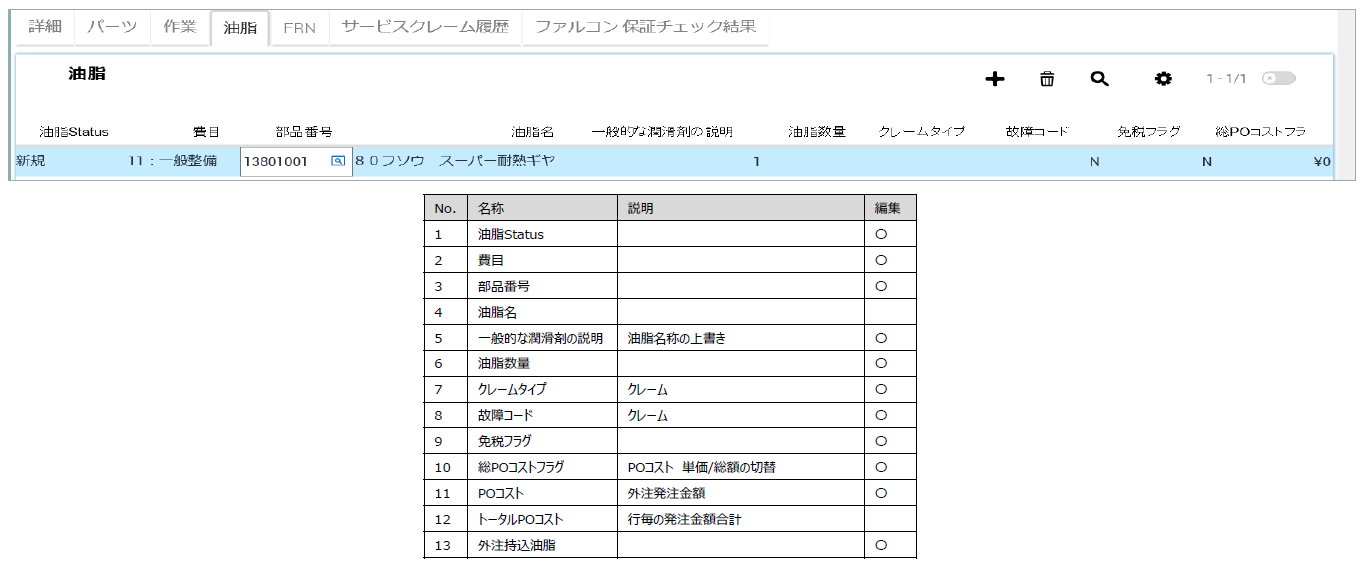Viewport: 1369px width, 565px height.
Task: Open search with the magnifier icon
Action: (1099, 79)
